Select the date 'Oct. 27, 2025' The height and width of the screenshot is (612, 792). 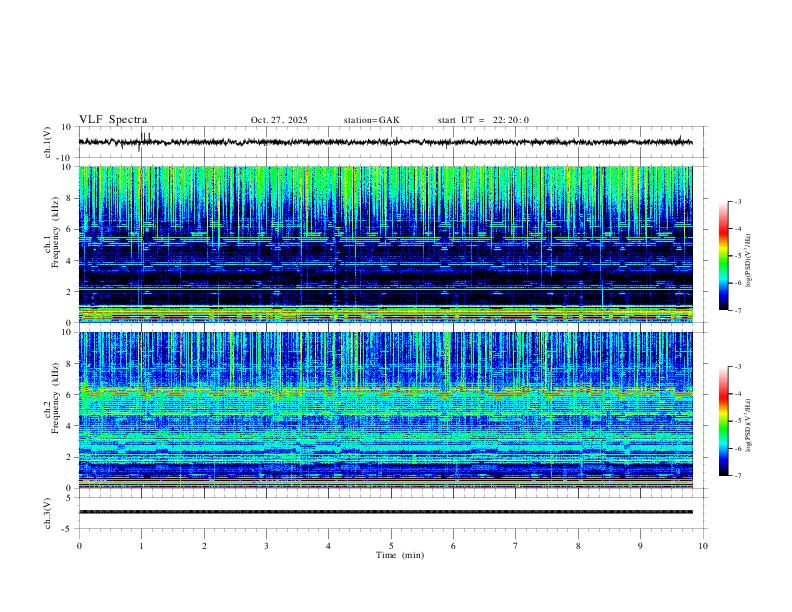click(x=279, y=120)
